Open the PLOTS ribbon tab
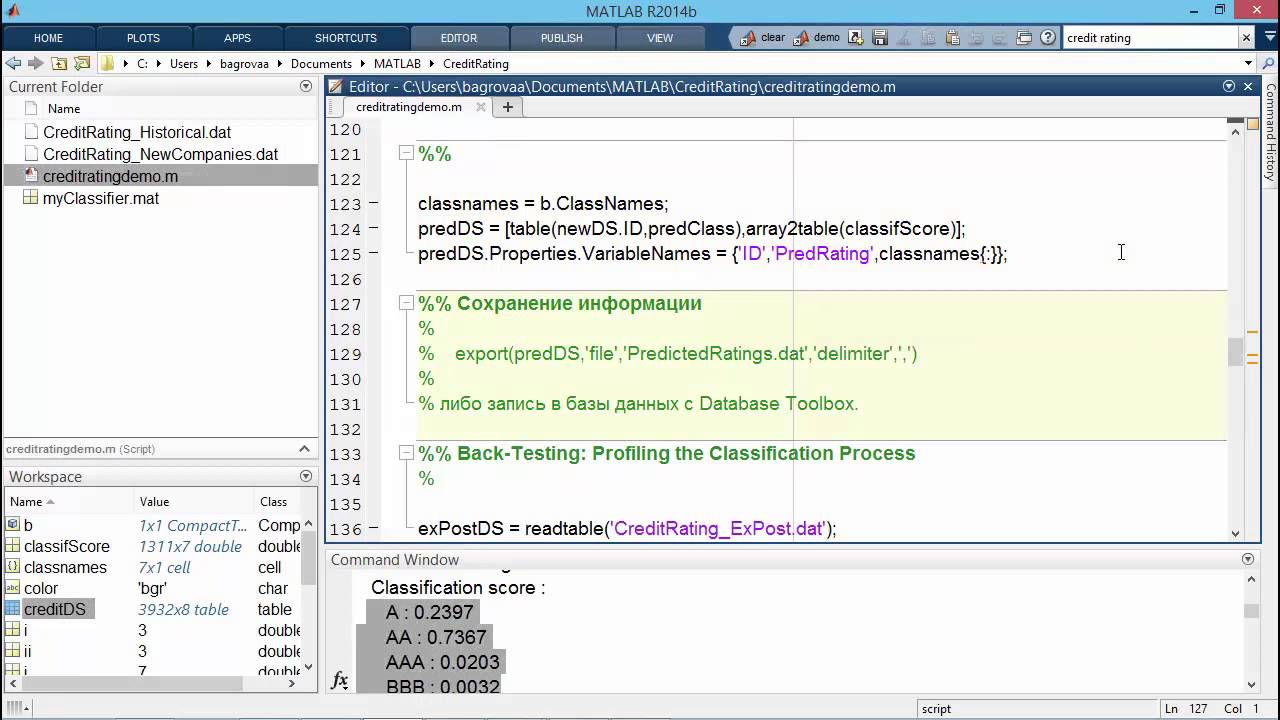Screen dimensions: 1280x720 point(143,38)
